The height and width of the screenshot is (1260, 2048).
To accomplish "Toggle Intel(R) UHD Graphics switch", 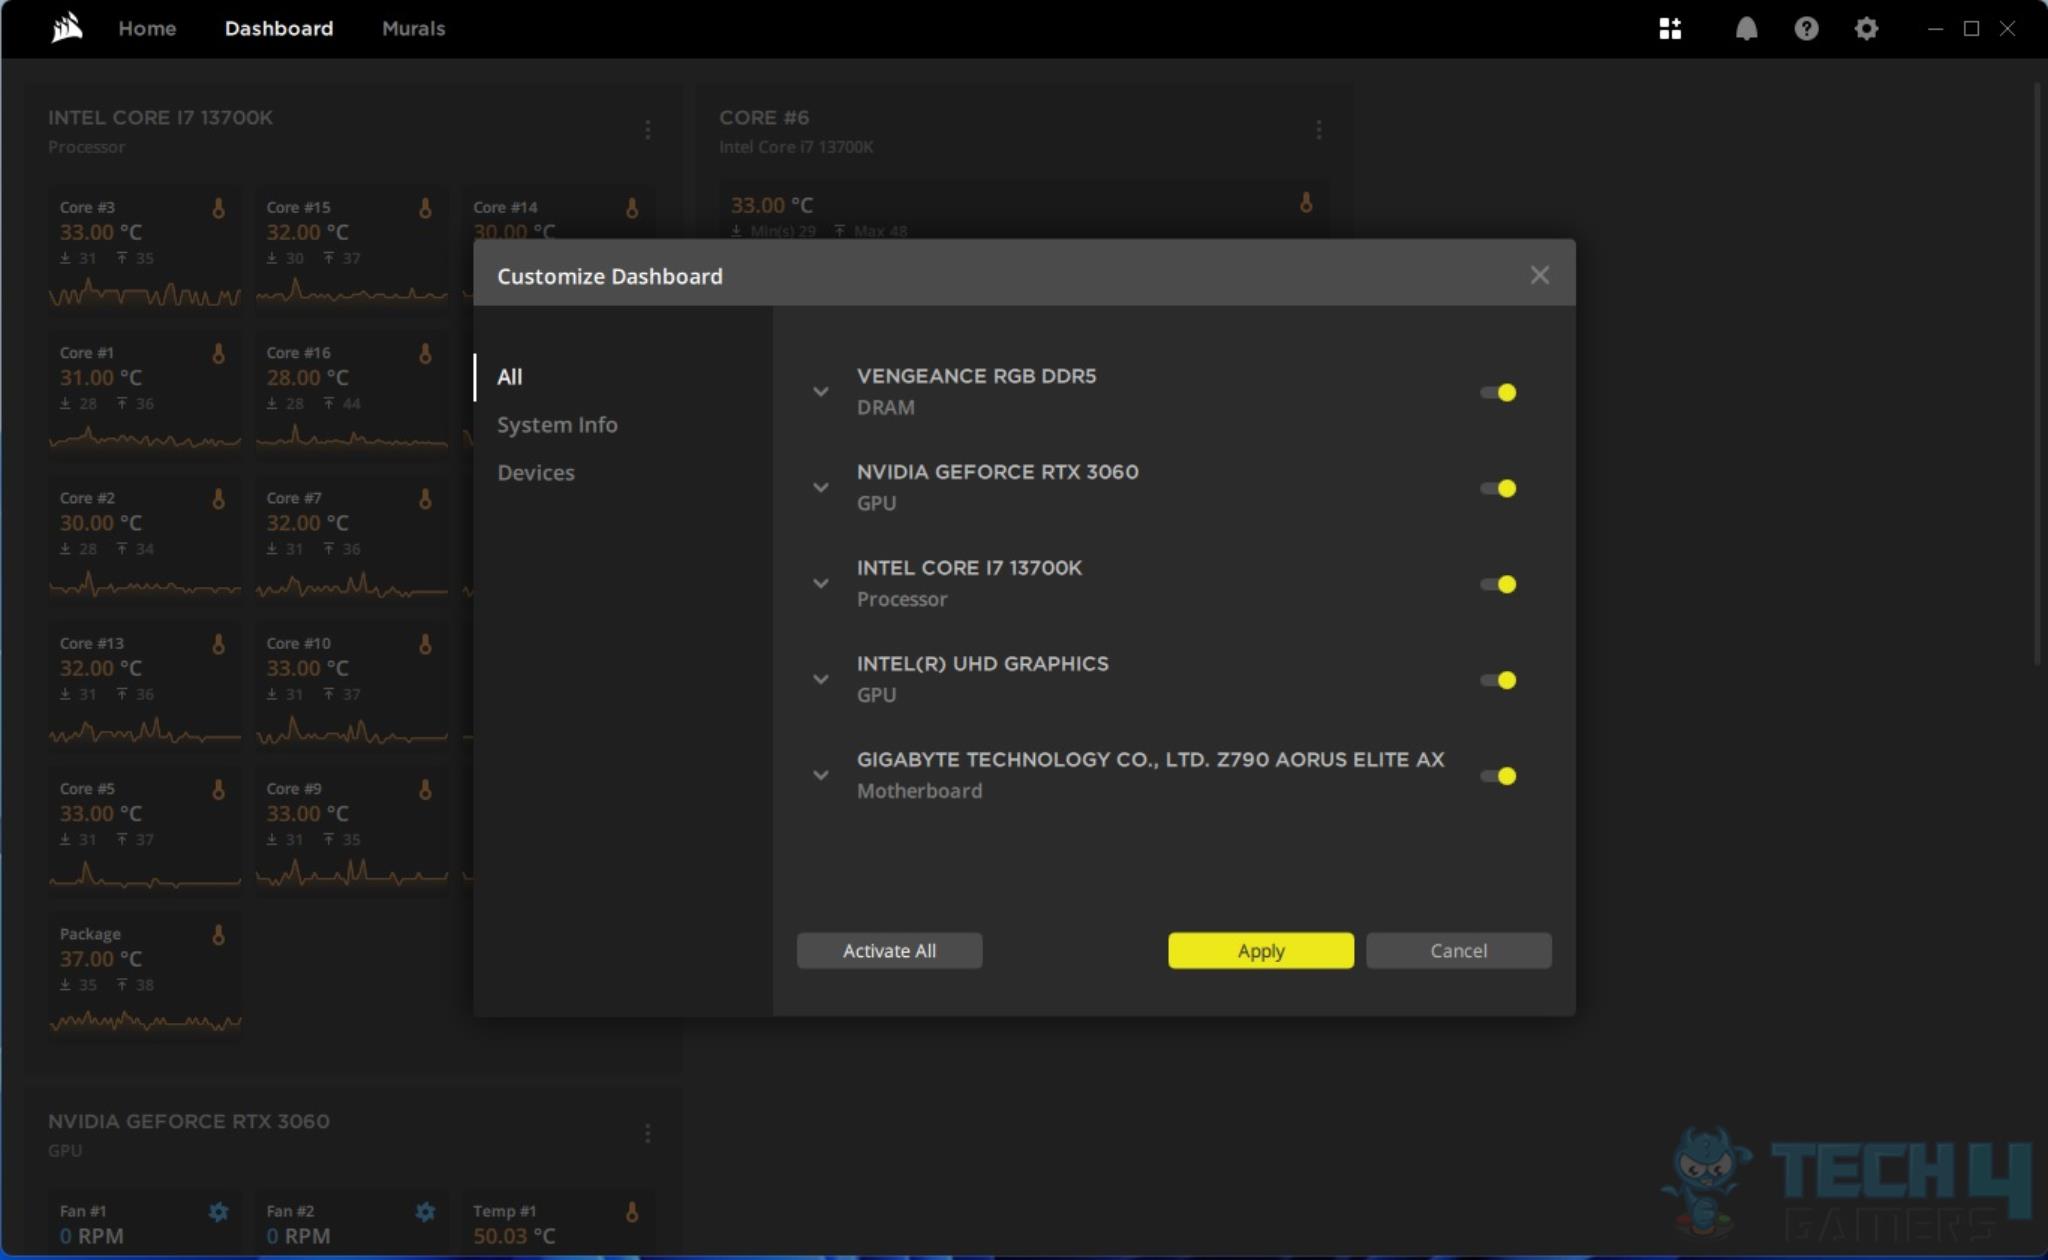I will pos(1498,680).
